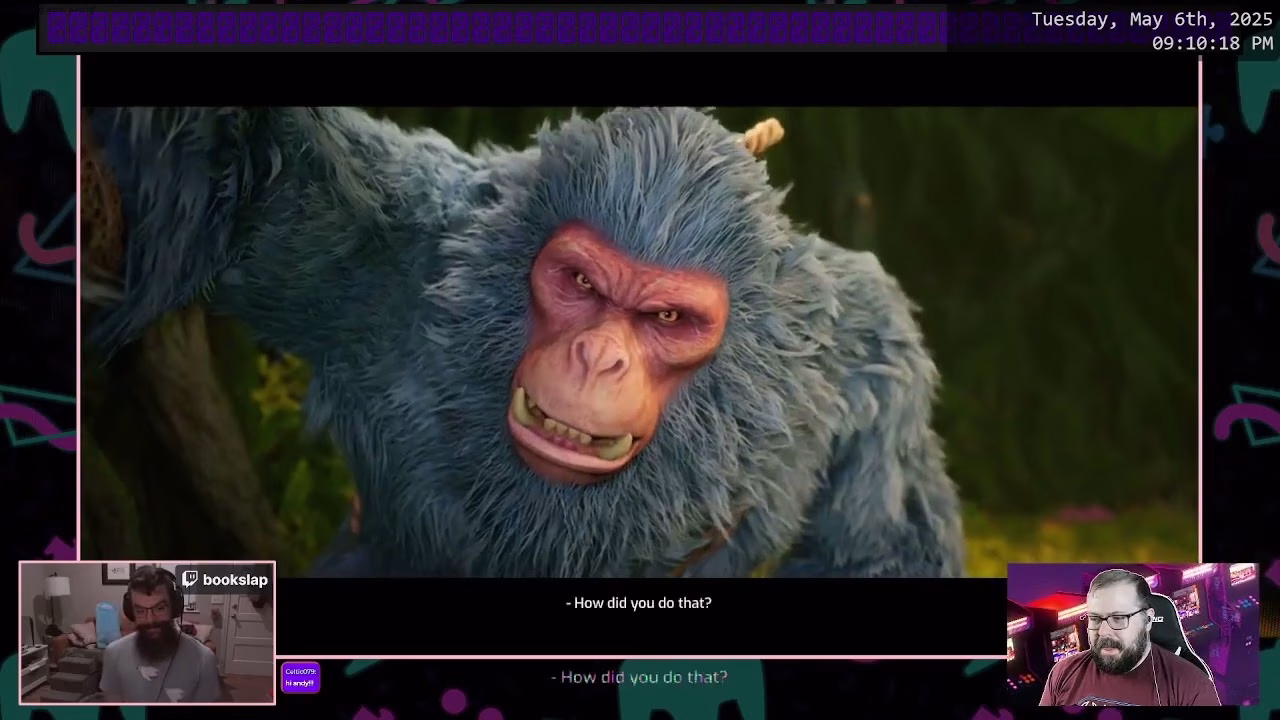The height and width of the screenshot is (720, 1280).
Task: Select the right webcam feed with arcade machines
Action: tap(1132, 636)
